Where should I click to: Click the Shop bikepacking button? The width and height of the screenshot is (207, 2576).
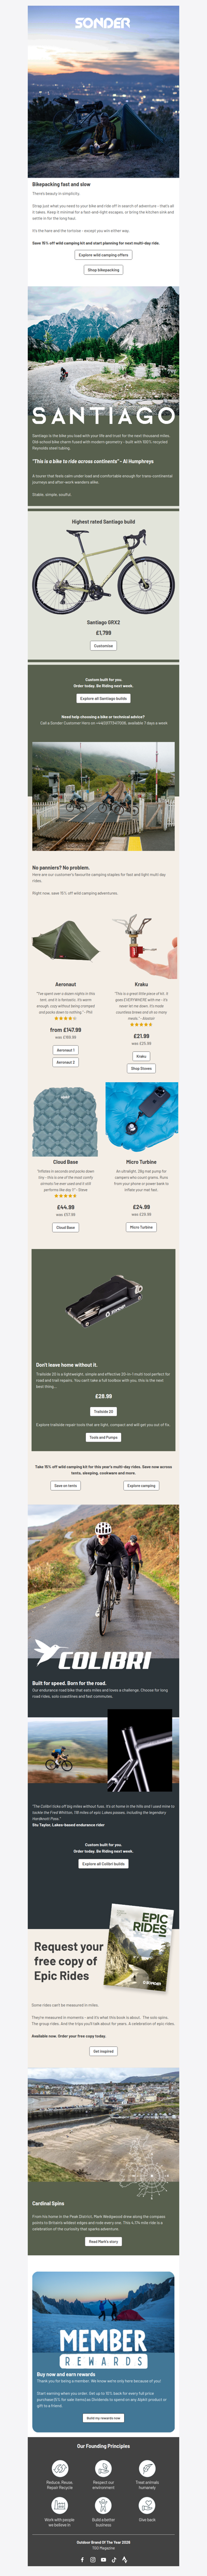[x=103, y=270]
